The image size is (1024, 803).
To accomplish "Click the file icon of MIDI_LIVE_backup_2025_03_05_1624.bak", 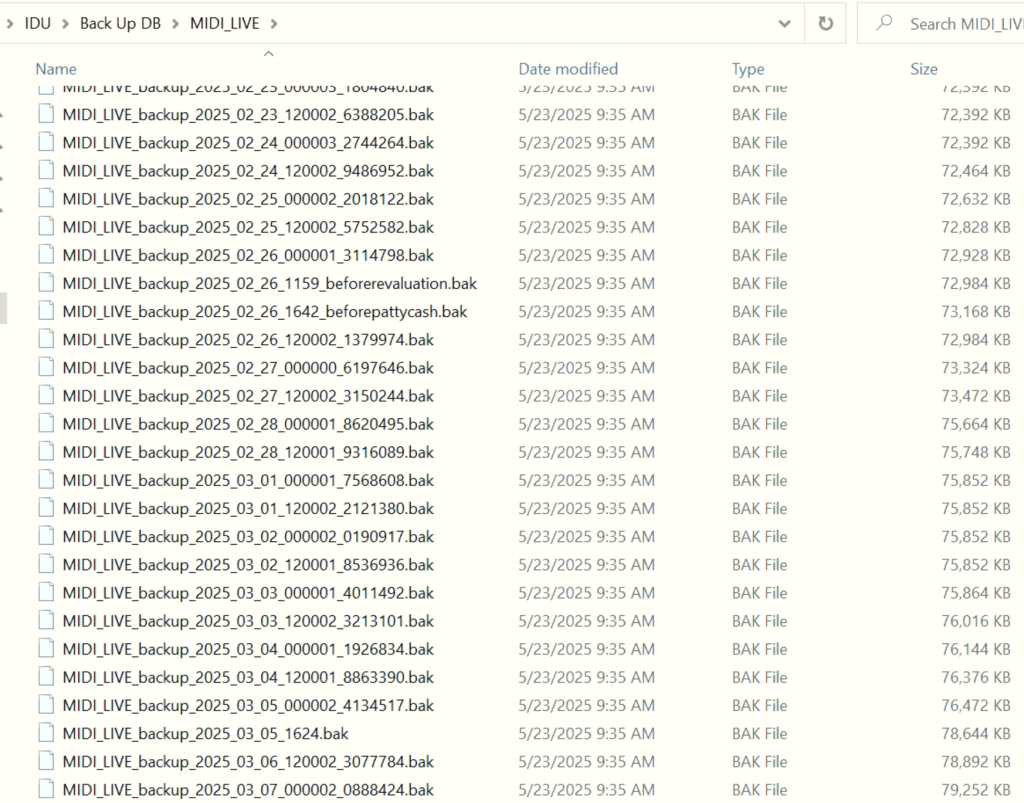I will pyautogui.click(x=46, y=732).
